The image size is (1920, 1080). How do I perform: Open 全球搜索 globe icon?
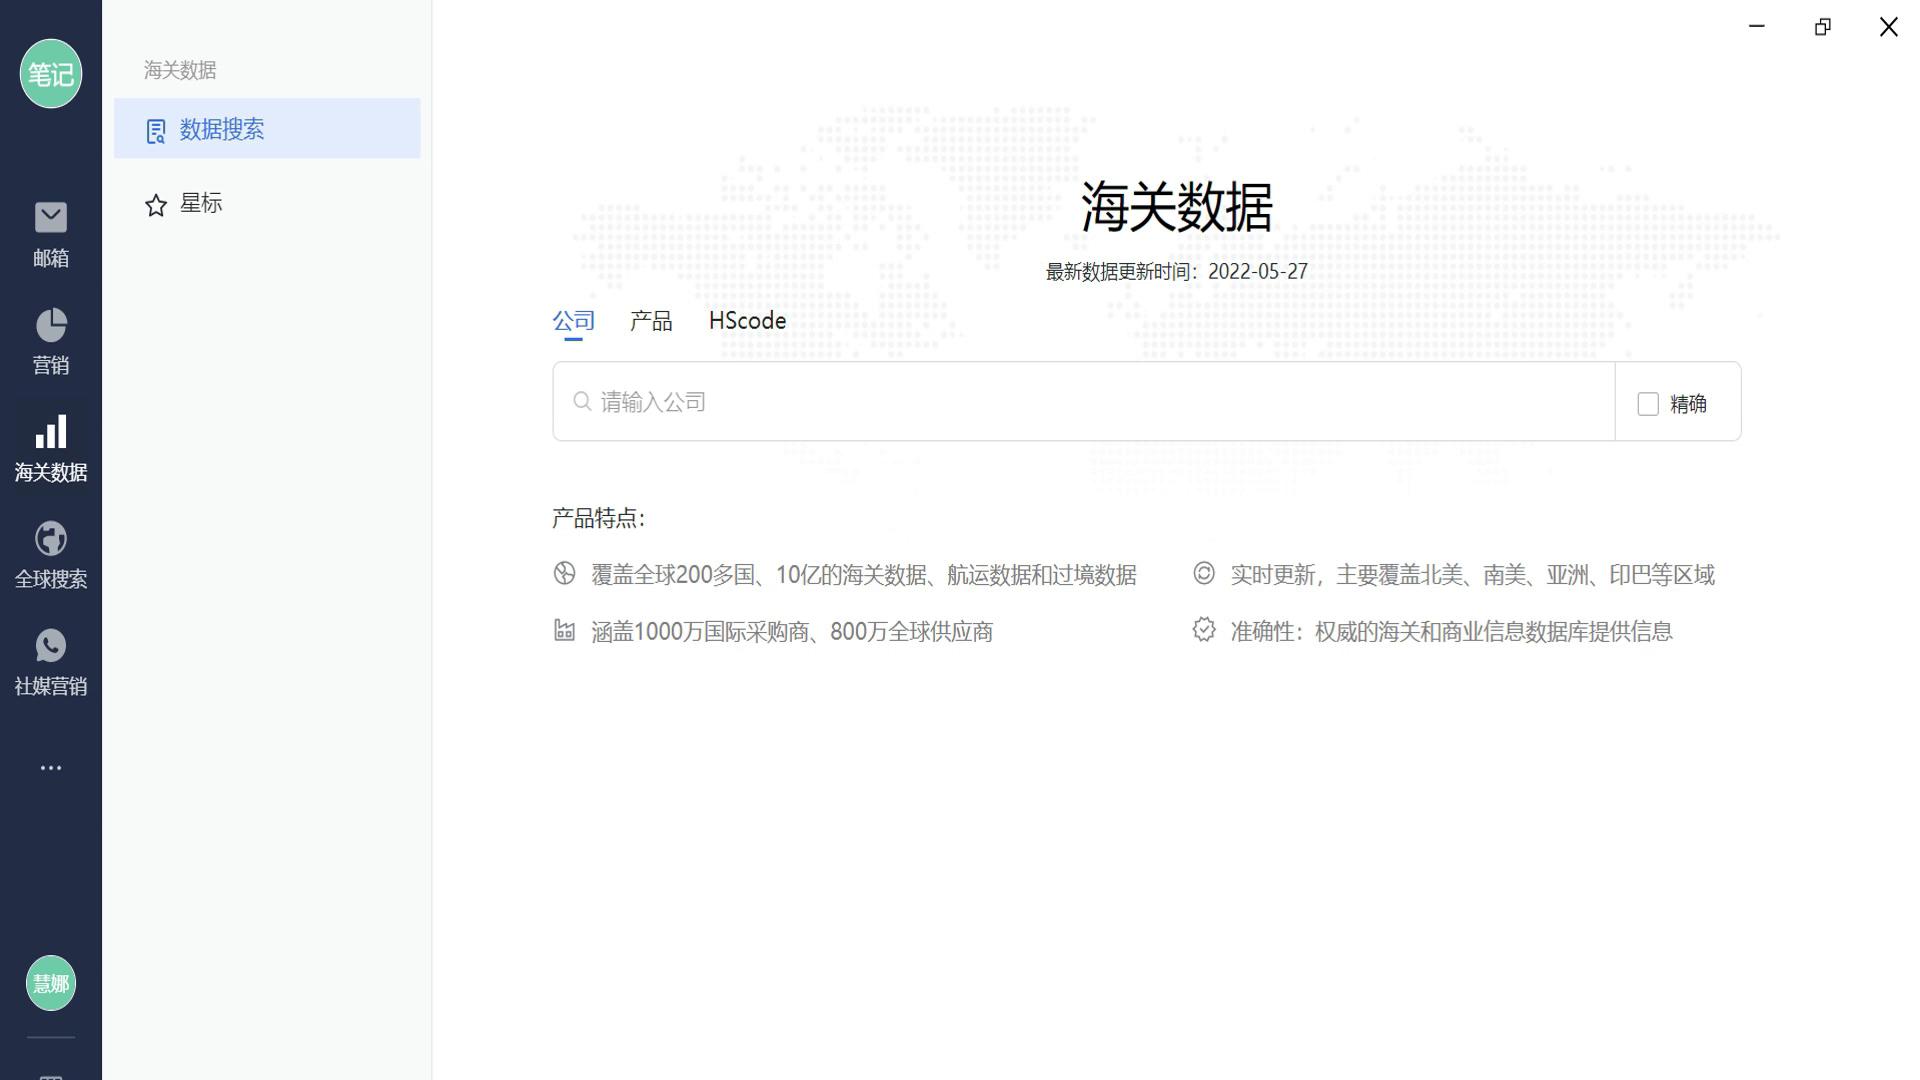click(x=50, y=540)
